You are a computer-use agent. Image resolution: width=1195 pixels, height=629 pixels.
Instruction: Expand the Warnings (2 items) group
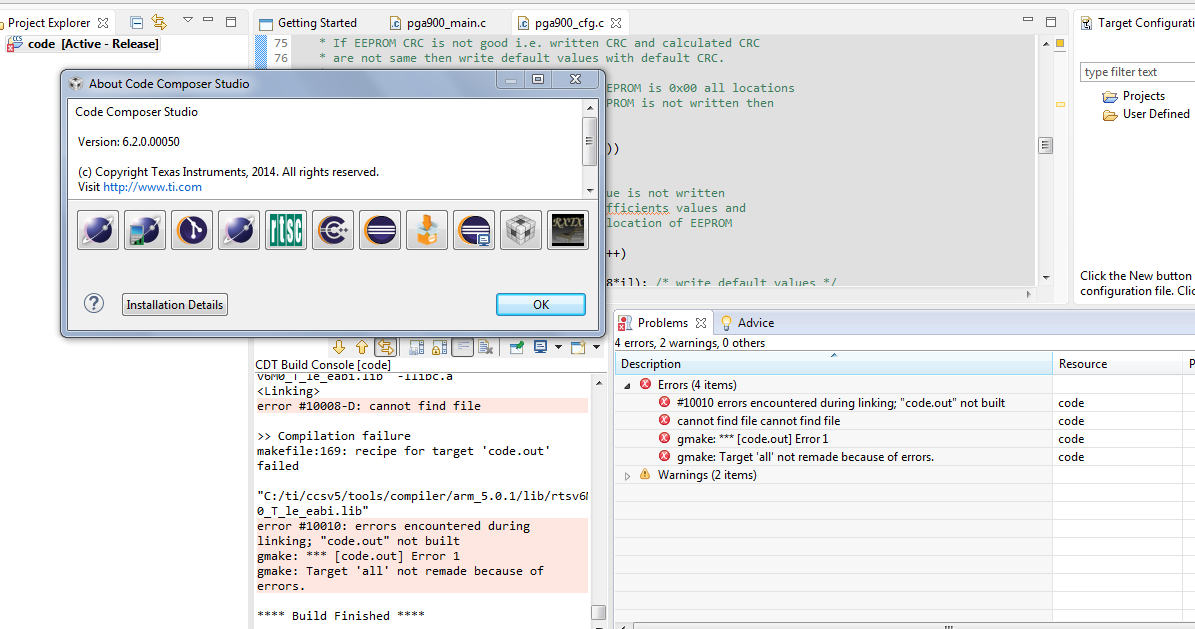[627, 476]
